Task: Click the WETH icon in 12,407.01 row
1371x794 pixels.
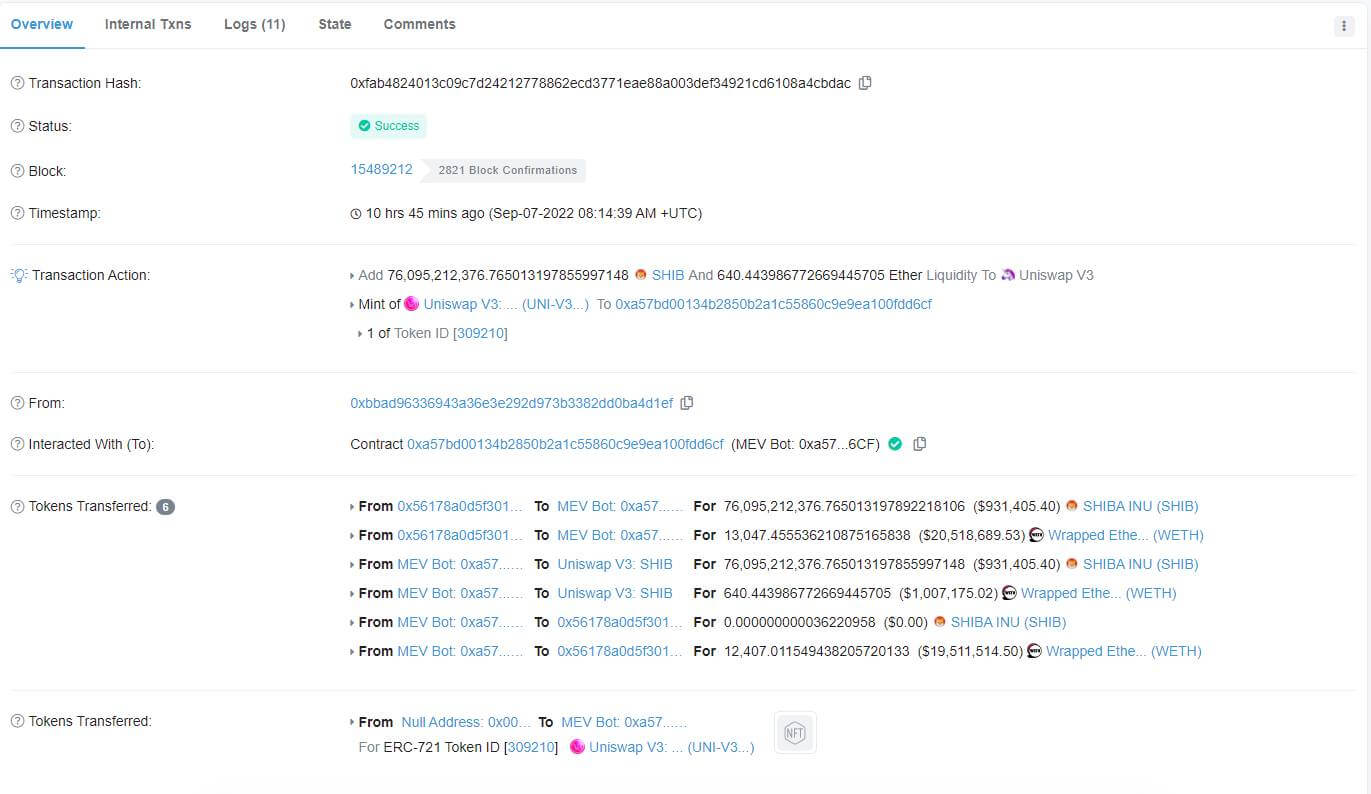Action: tap(1034, 651)
